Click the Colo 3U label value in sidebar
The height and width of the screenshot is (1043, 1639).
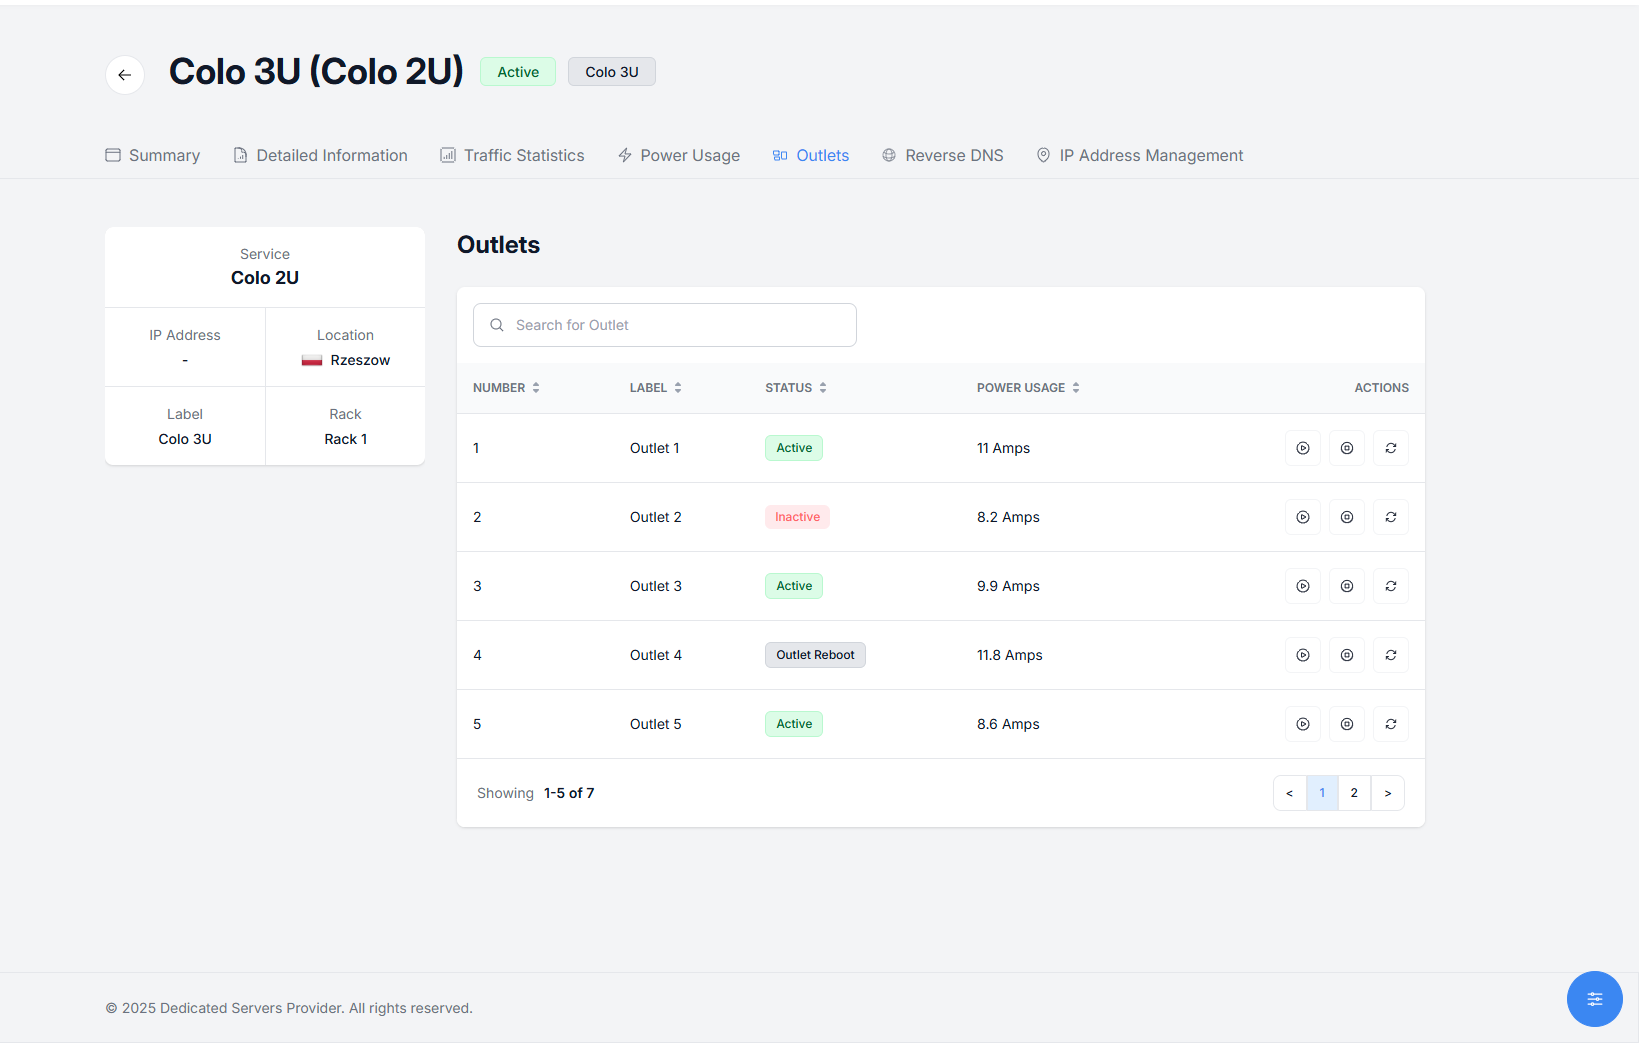pyautogui.click(x=185, y=439)
